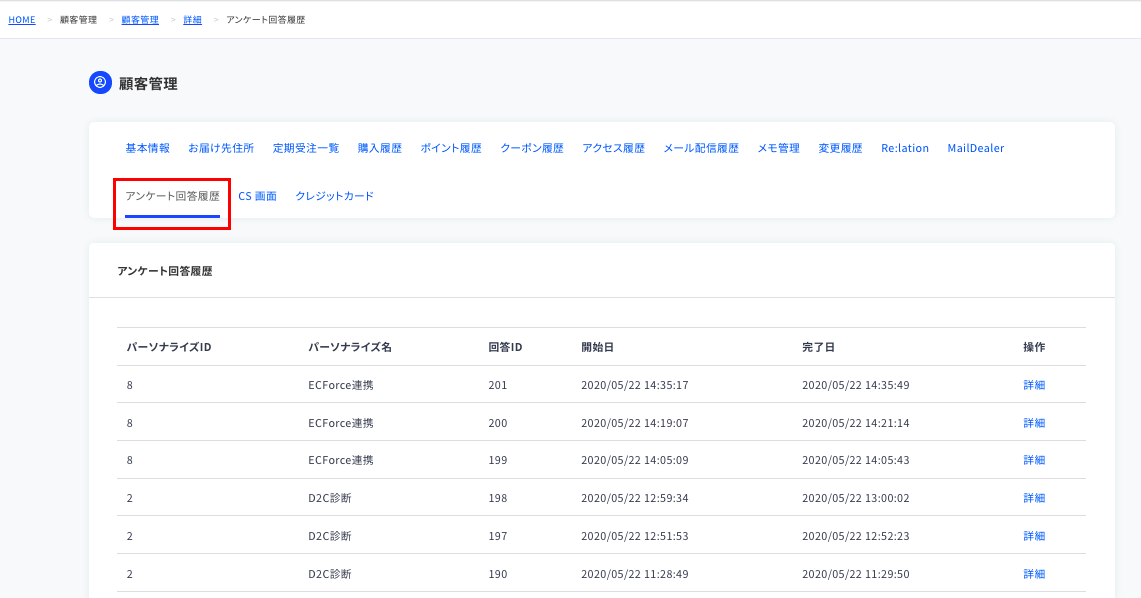Show the アクセス履歴 tab
1141x598 pixels.
613,148
